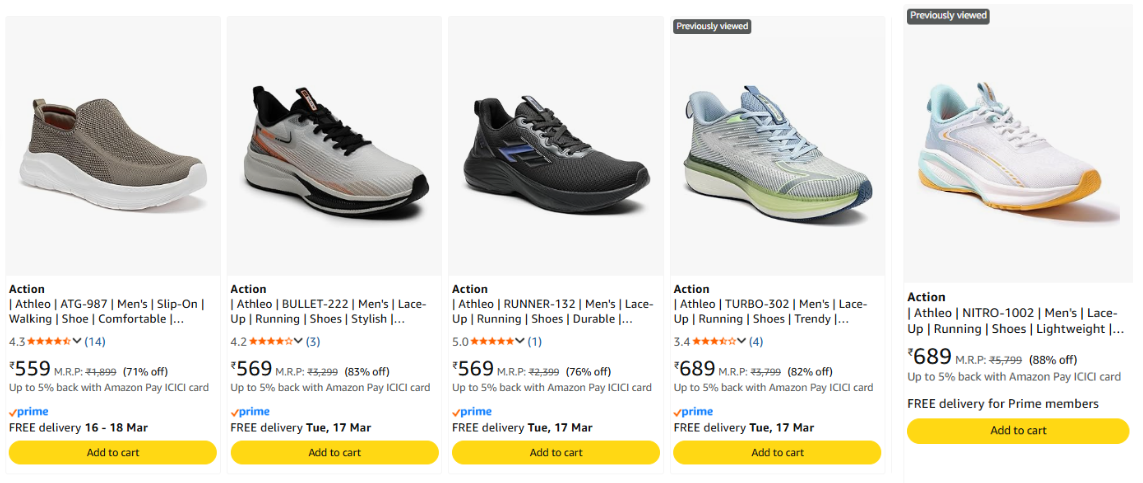The image size is (1143, 483).
Task: Expand the 5.0 star rating dropdown chevron
Action: pyautogui.click(x=520, y=342)
